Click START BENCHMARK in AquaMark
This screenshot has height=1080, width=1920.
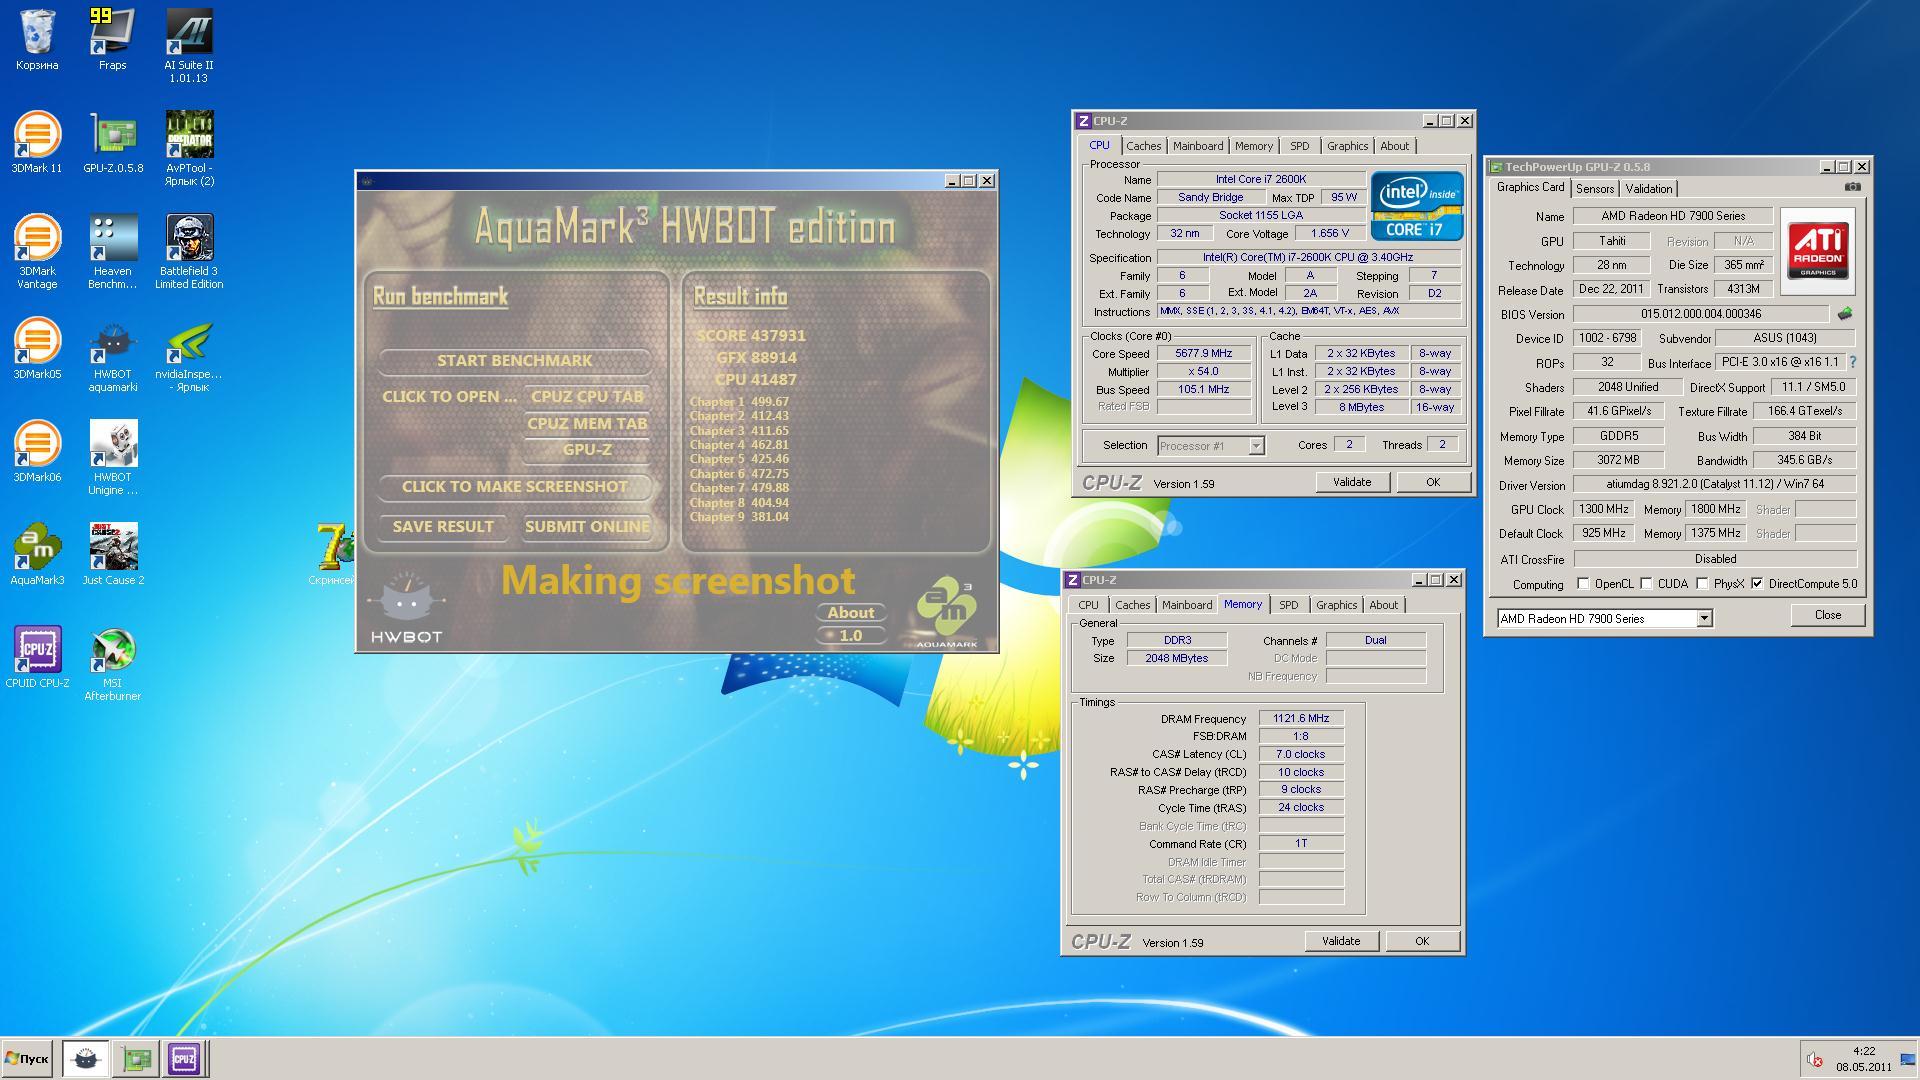pos(514,361)
